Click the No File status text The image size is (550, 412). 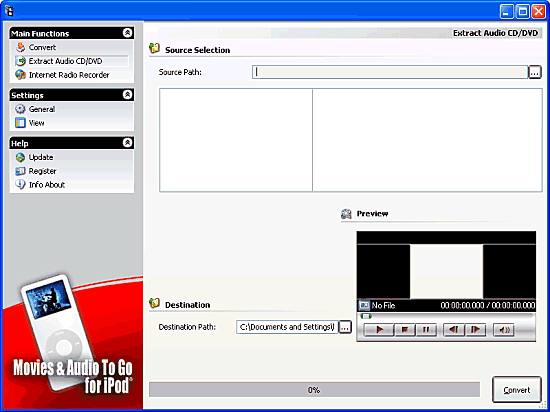(383, 306)
